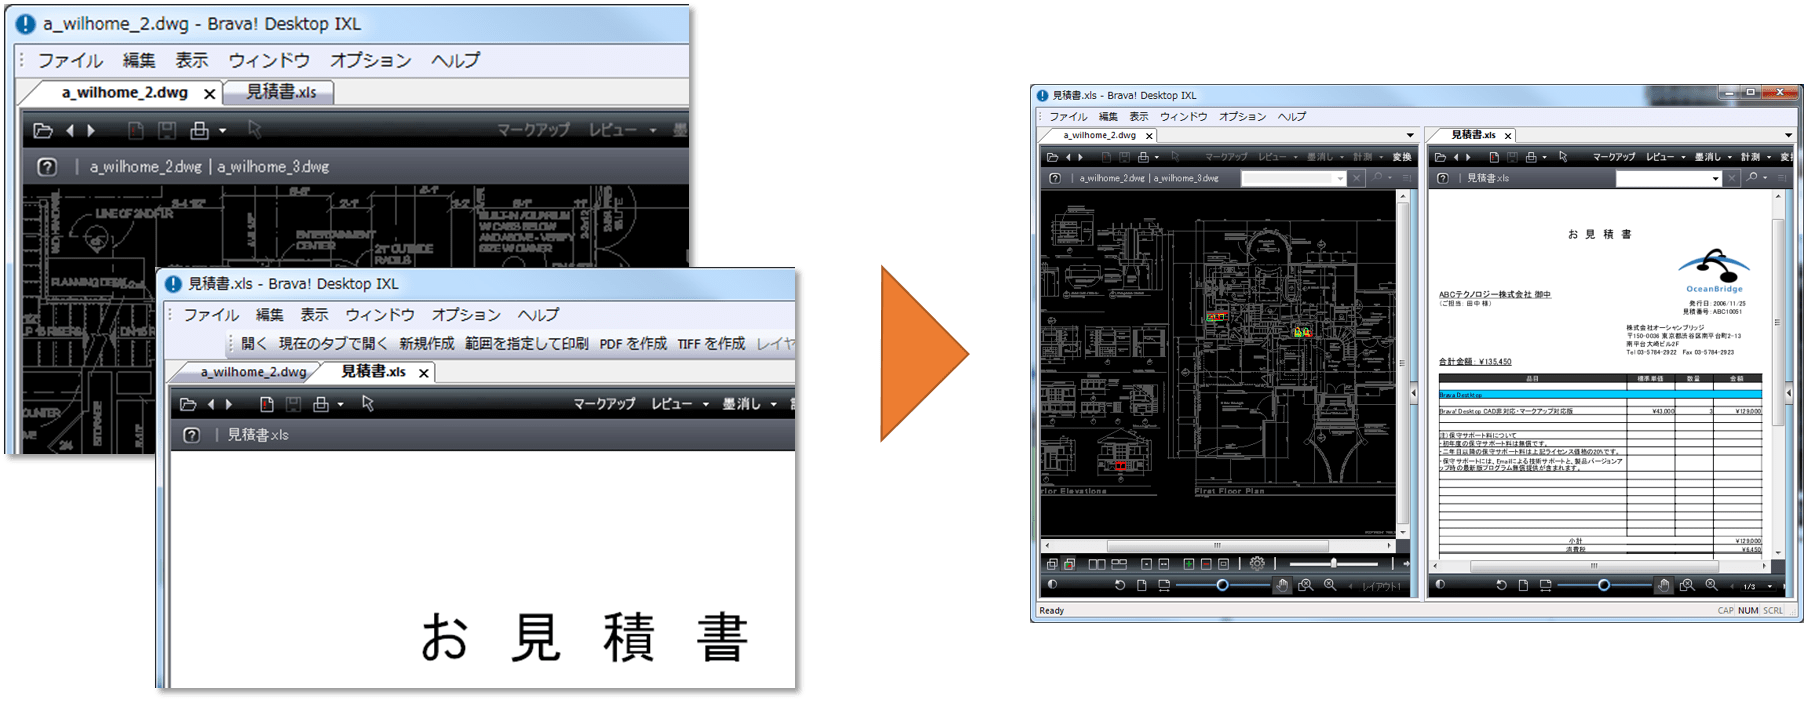Expand print options arrow in back a_wilhome_2.dwg window
Image resolution: width=1804 pixels, height=701 pixels.
tap(222, 130)
